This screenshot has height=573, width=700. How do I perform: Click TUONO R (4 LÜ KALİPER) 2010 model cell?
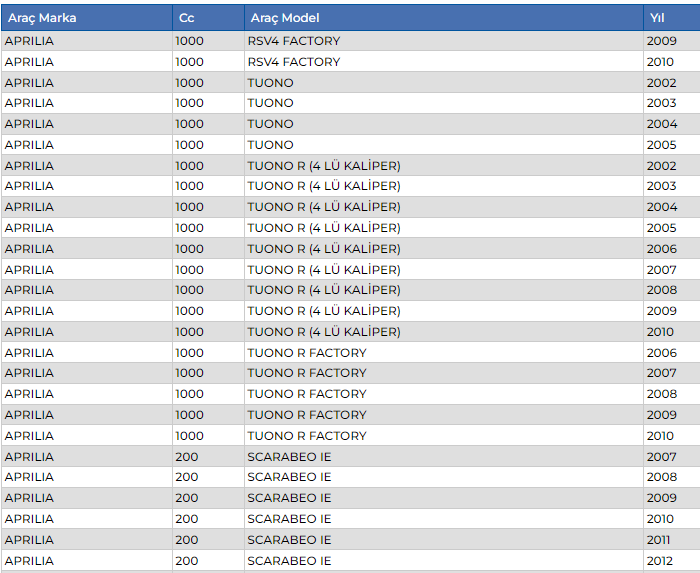tap(324, 332)
